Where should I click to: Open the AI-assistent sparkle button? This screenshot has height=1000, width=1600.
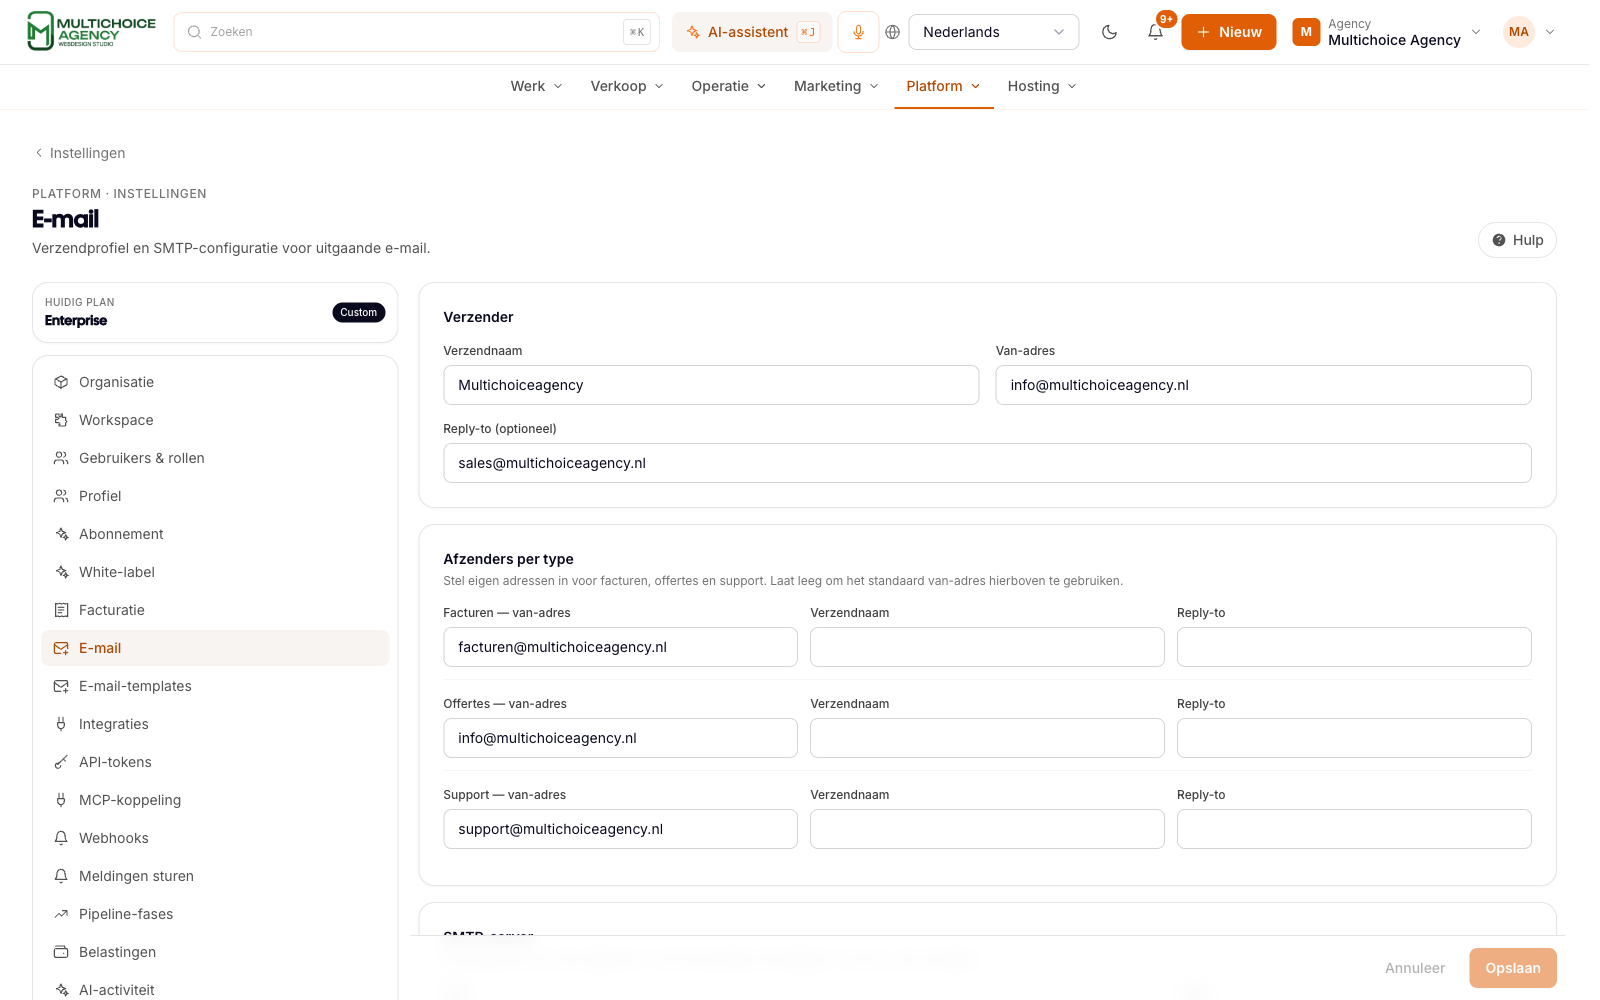coord(752,32)
